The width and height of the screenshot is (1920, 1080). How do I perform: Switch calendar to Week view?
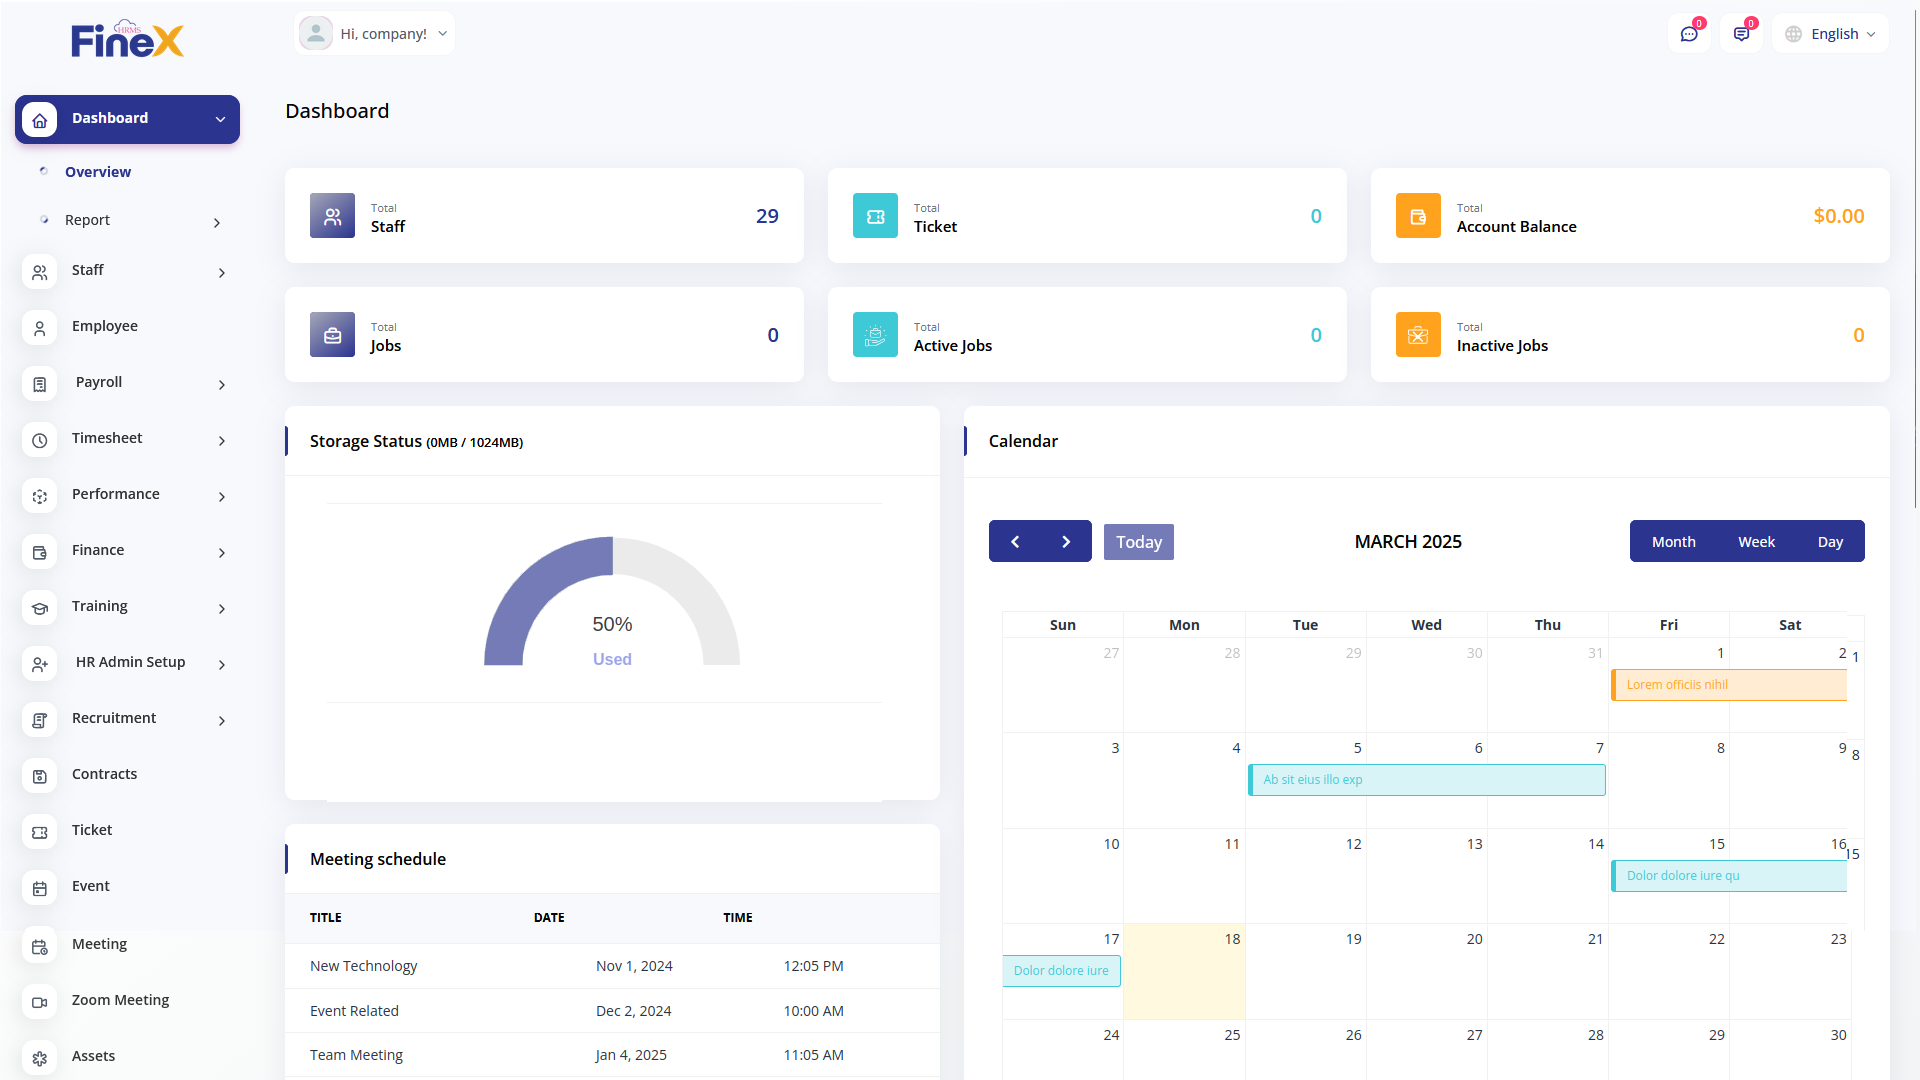[x=1756, y=542]
